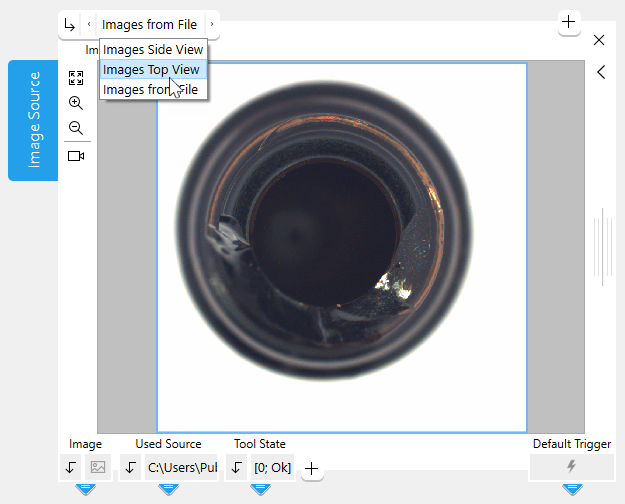Click the zoom in magnifier icon
Screen dimensions: 625x504
pos(76,103)
